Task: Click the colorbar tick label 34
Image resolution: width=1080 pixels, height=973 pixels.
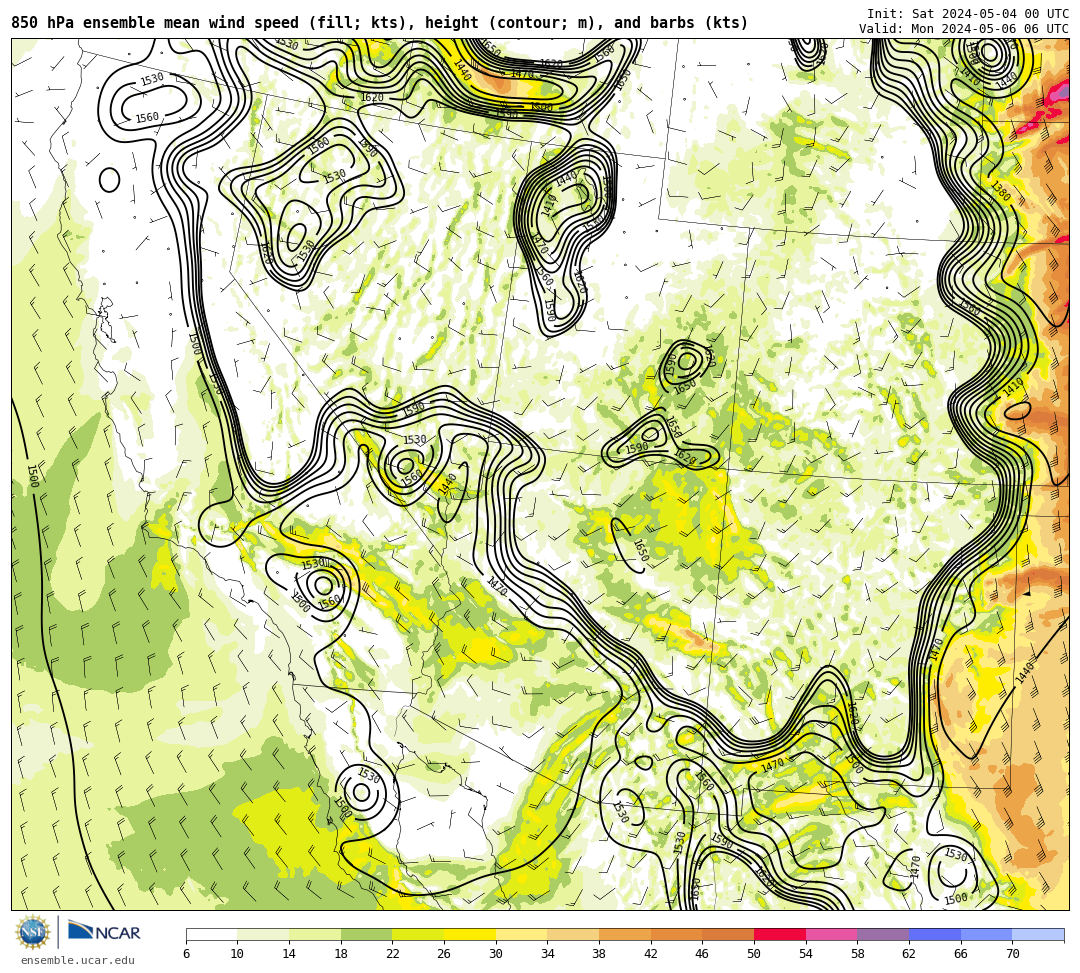Action: pyautogui.click(x=548, y=954)
